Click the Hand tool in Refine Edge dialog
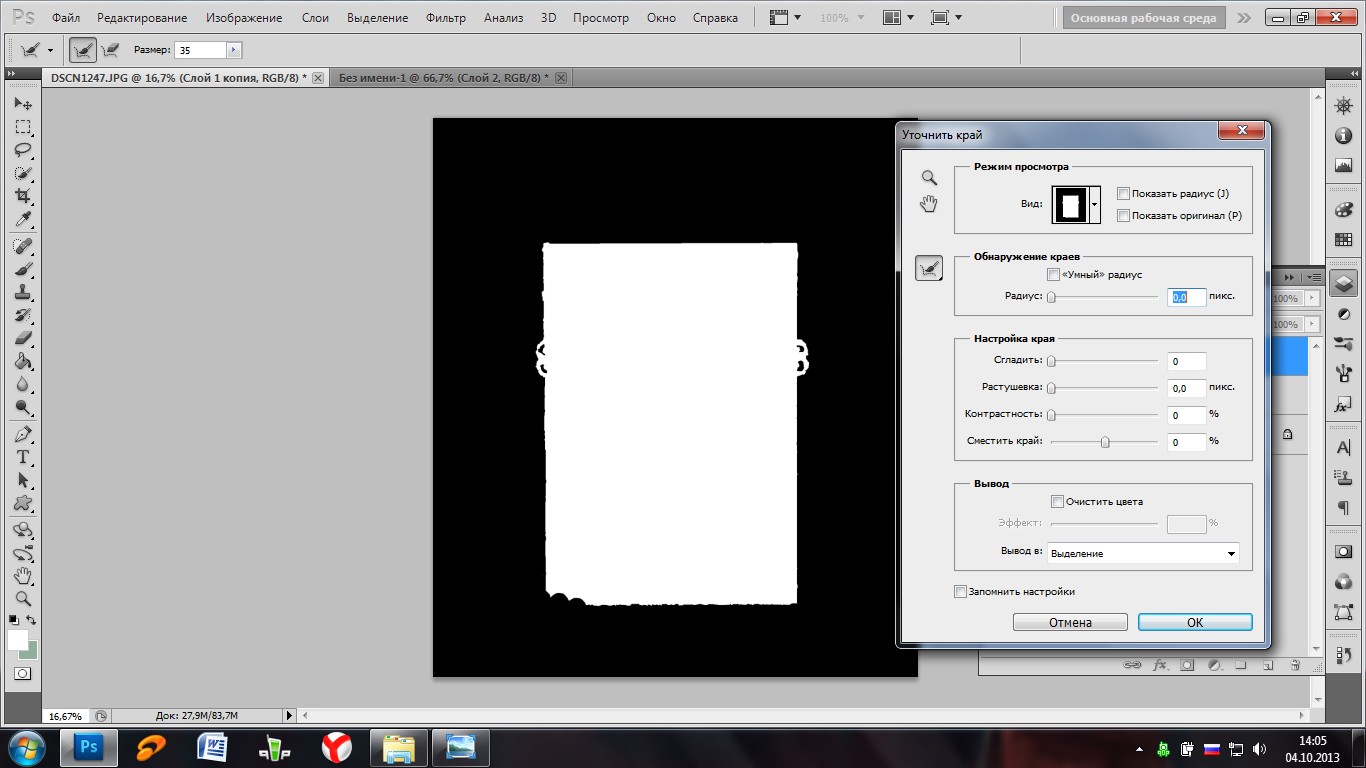Image resolution: width=1366 pixels, height=768 pixels. pyautogui.click(x=929, y=204)
